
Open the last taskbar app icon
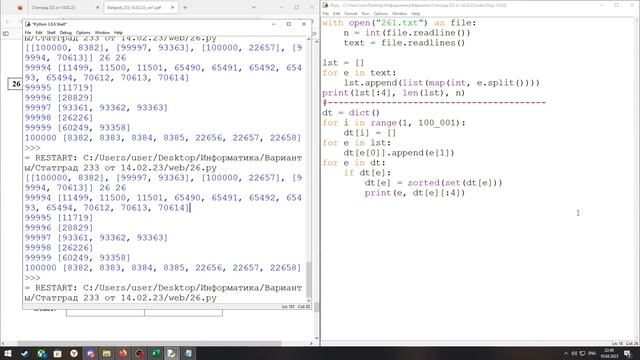coord(188,353)
